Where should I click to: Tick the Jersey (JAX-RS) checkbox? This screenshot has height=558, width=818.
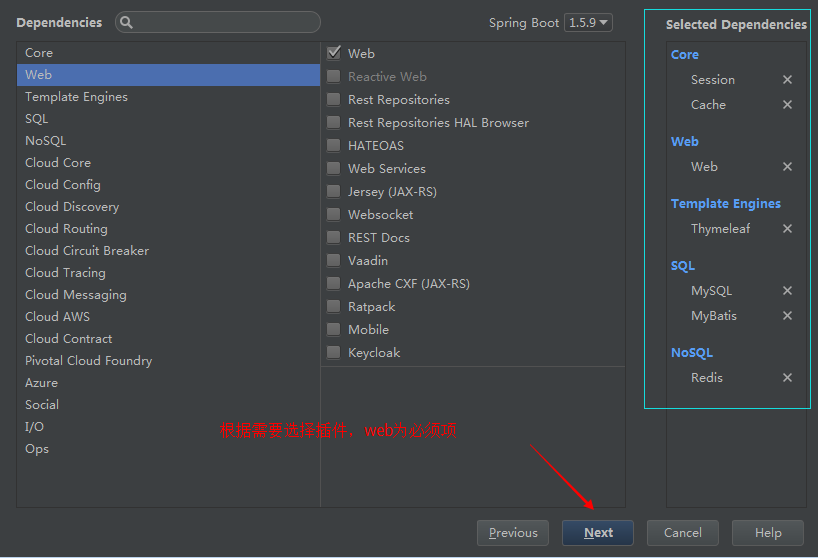point(333,191)
